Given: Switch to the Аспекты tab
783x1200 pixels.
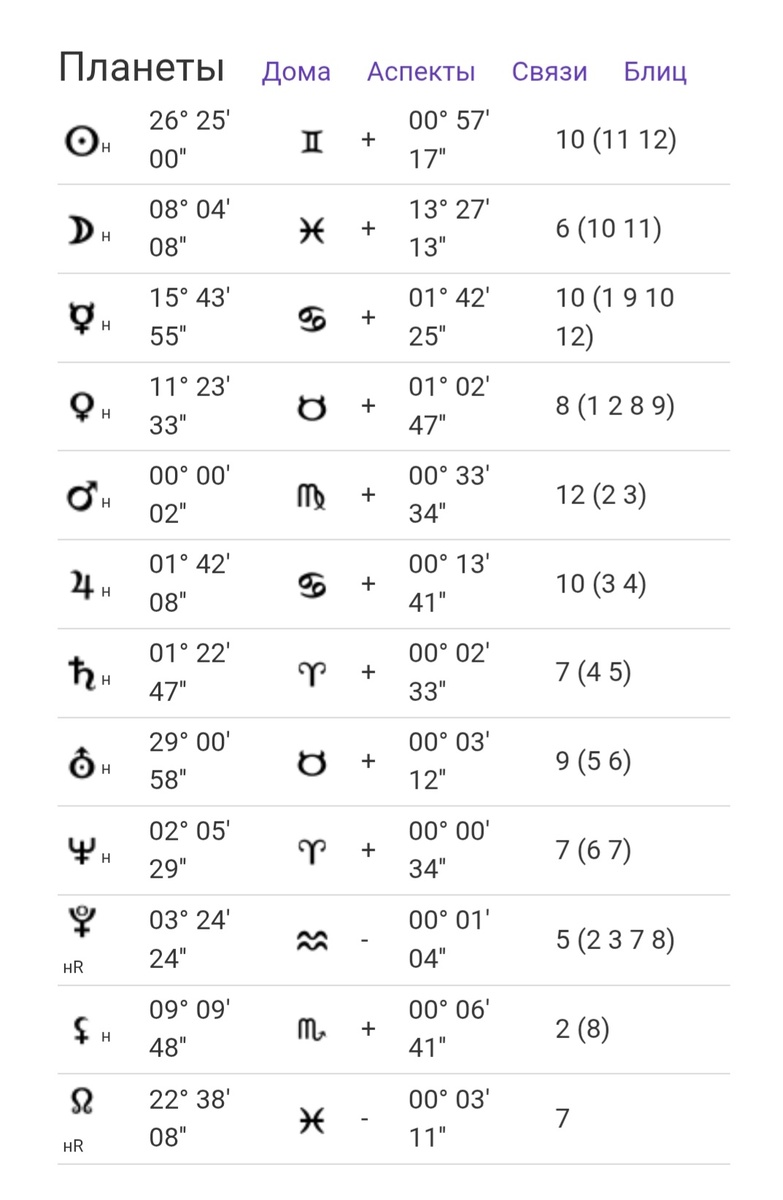Looking at the screenshot, I should (421, 72).
